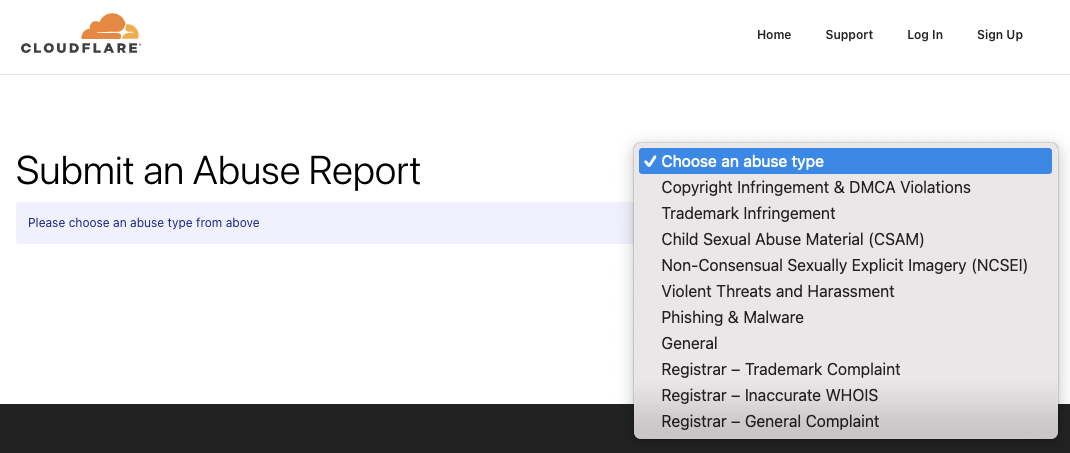Pick the General abuse type
1070x453 pixels.
tap(845, 342)
